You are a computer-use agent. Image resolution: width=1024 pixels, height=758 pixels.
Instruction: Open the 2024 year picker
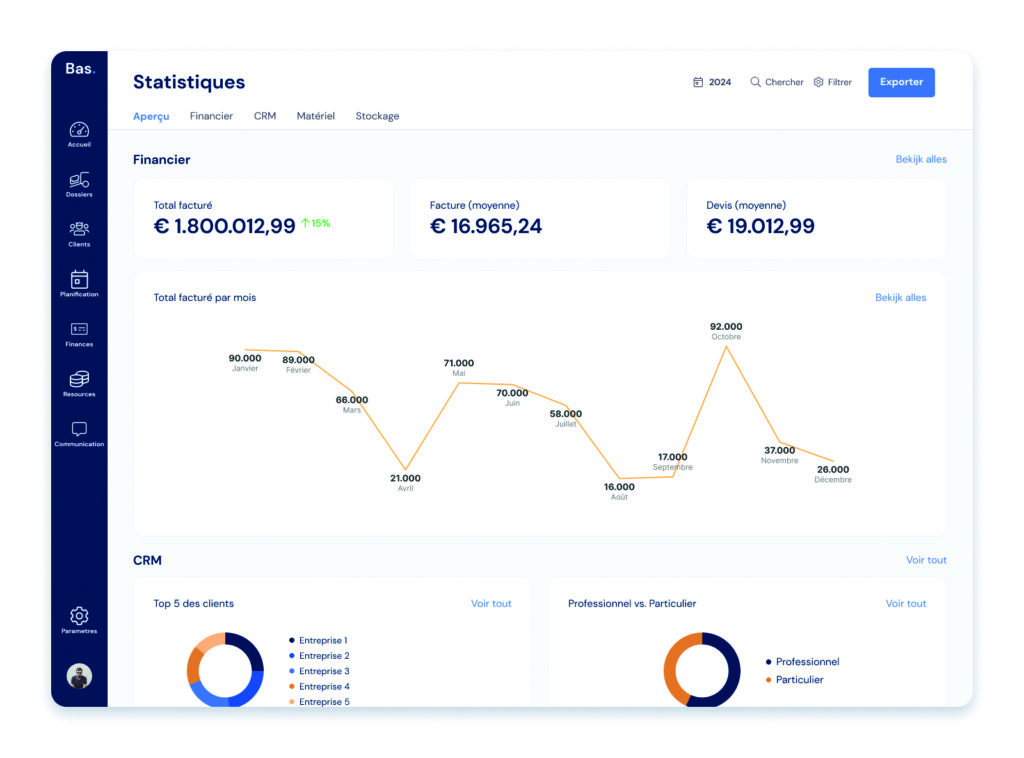click(712, 82)
